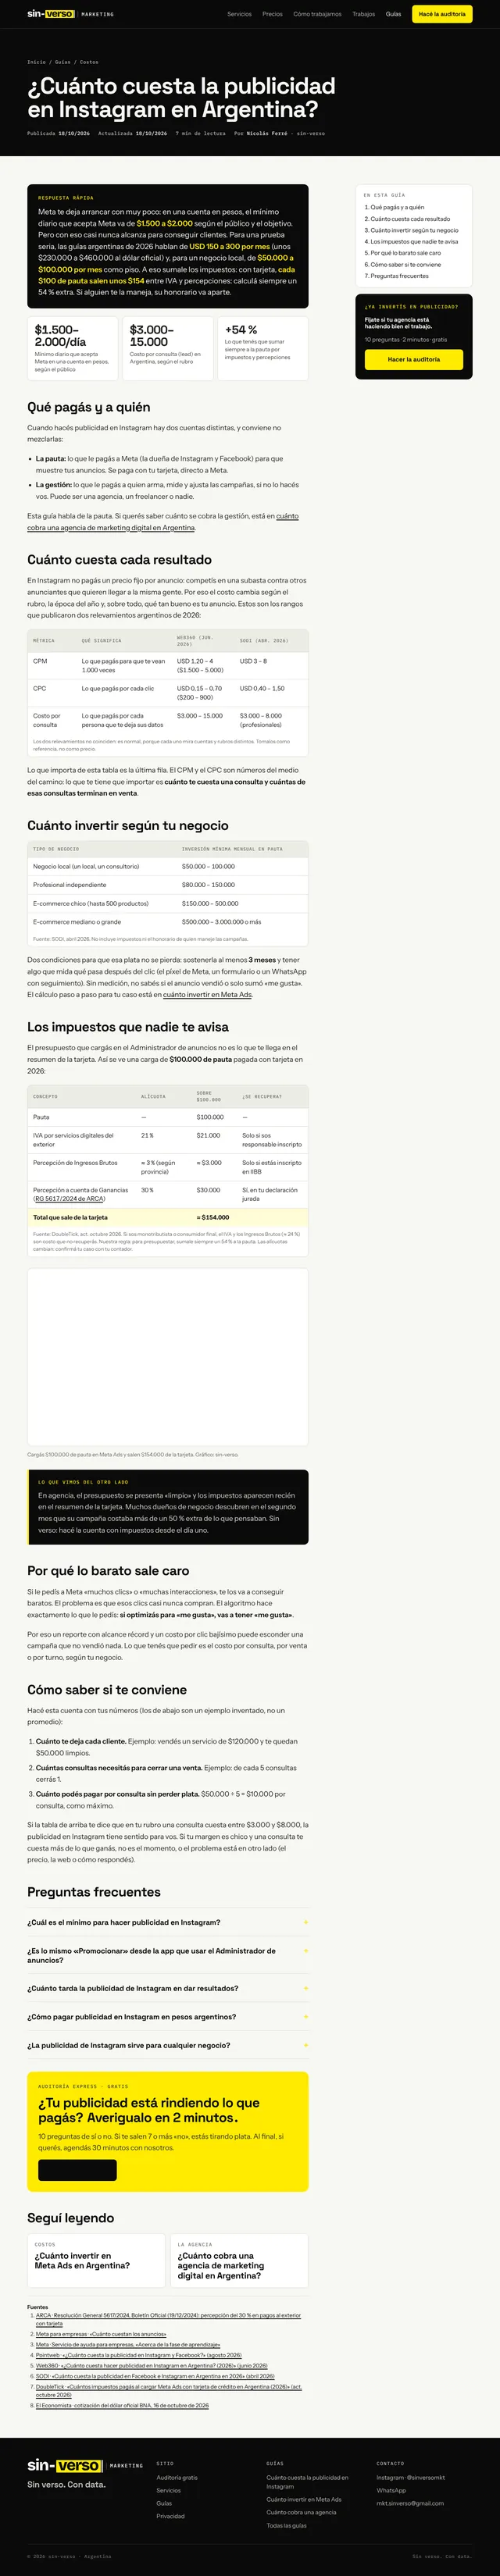Screen dimensions: 500x2576
Task: Click the sin-verso logo in the footer
Action: (85, 2465)
